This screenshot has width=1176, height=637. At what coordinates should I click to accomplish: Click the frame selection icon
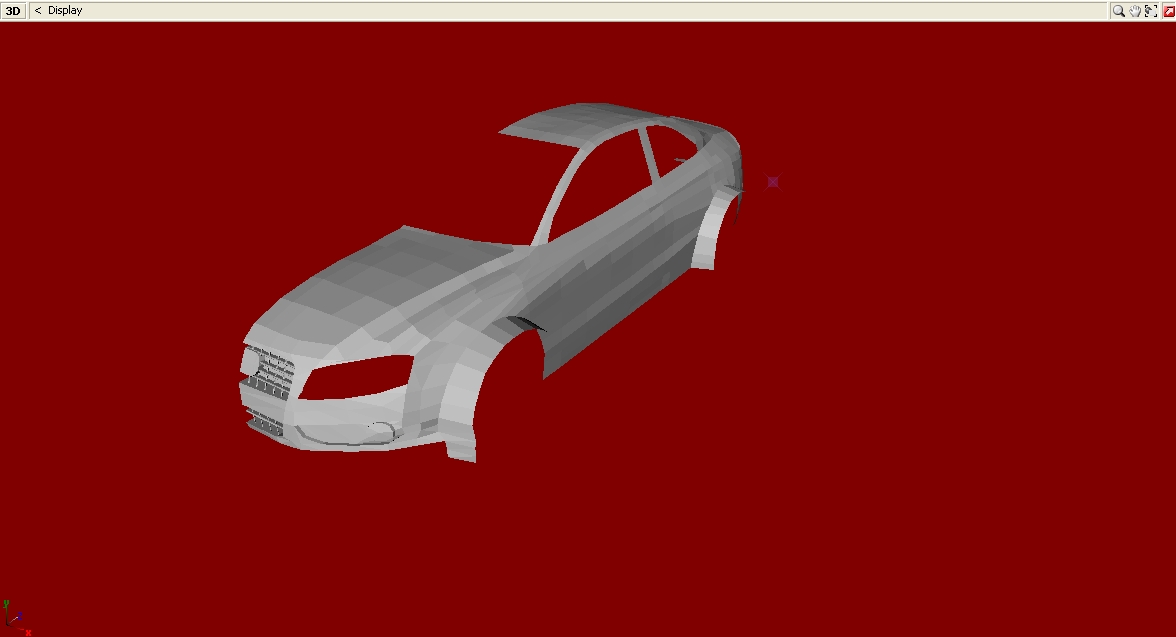tap(1151, 10)
